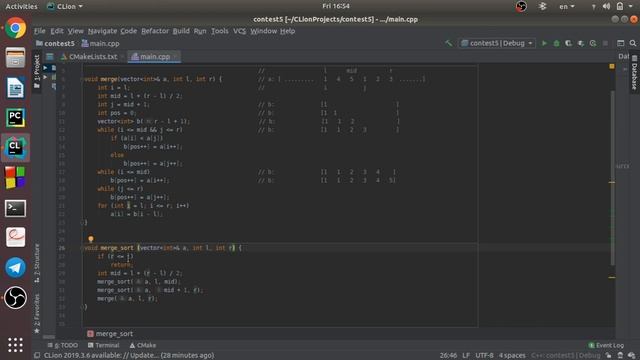The height and width of the screenshot is (360, 640).
Task: Toggle the 6: TODO tool window
Action: (62, 345)
